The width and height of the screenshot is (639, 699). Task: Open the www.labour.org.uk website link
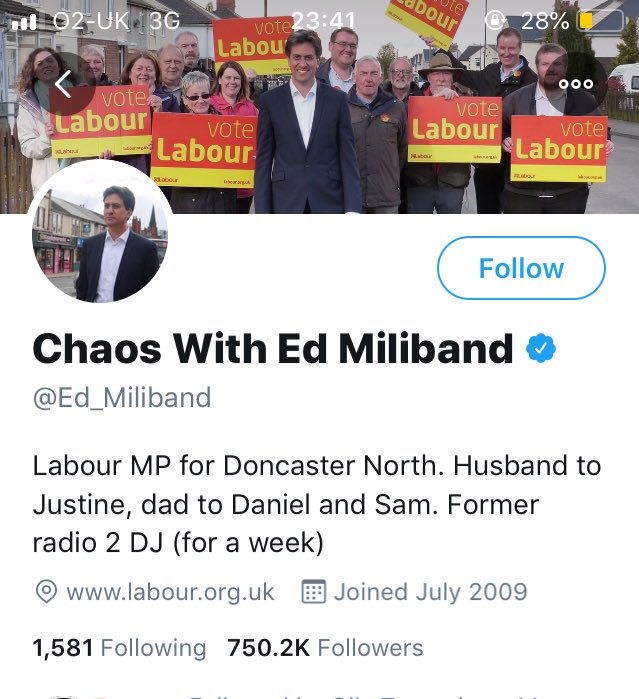click(170, 591)
